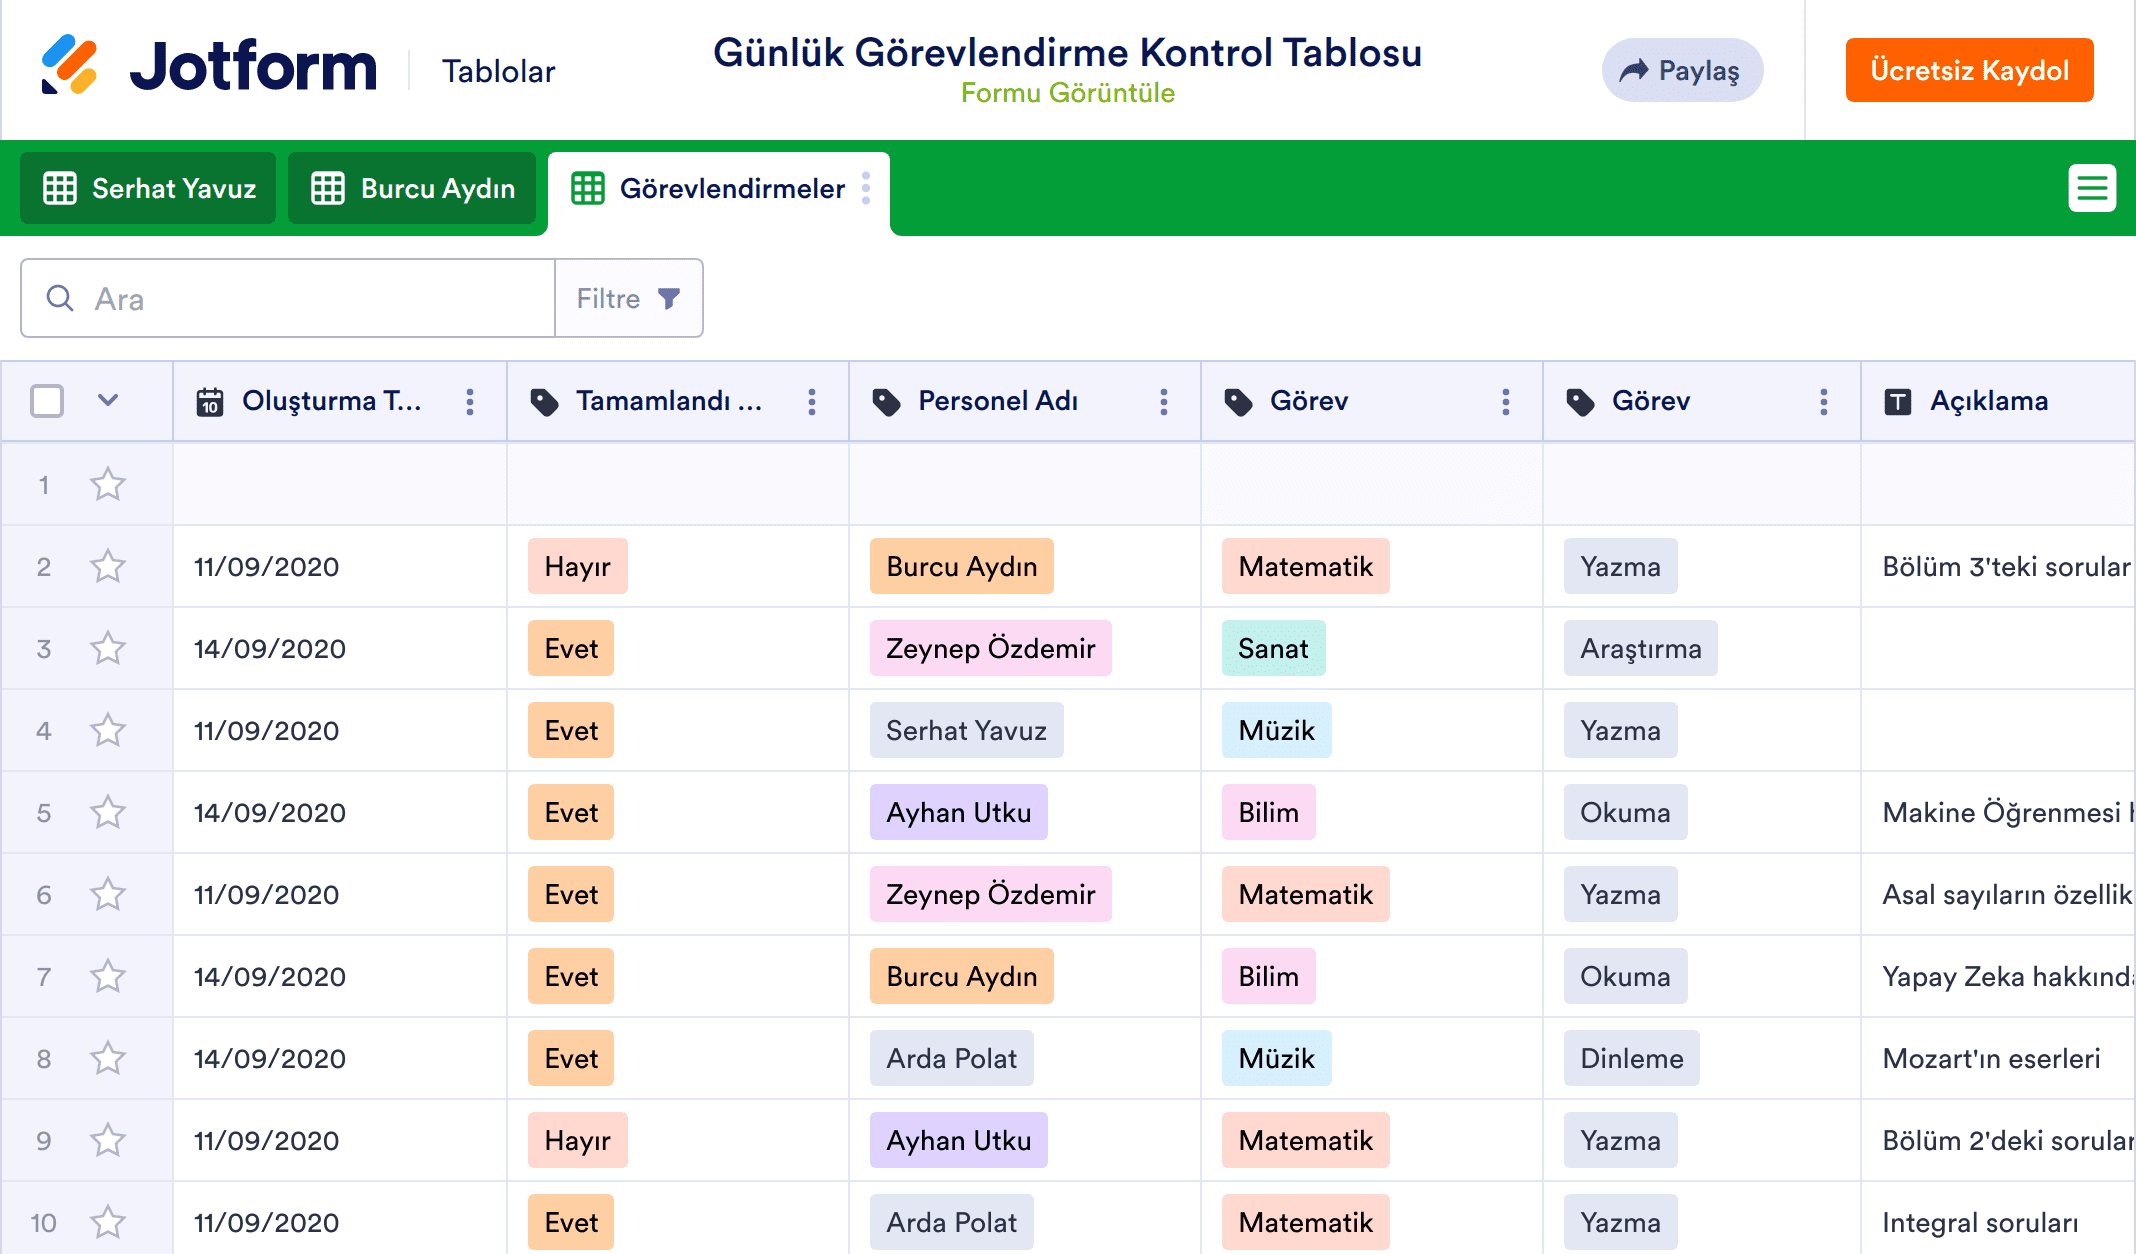This screenshot has width=2136, height=1254.
Task: Open the Formu Görüntüle link
Action: [x=1067, y=93]
